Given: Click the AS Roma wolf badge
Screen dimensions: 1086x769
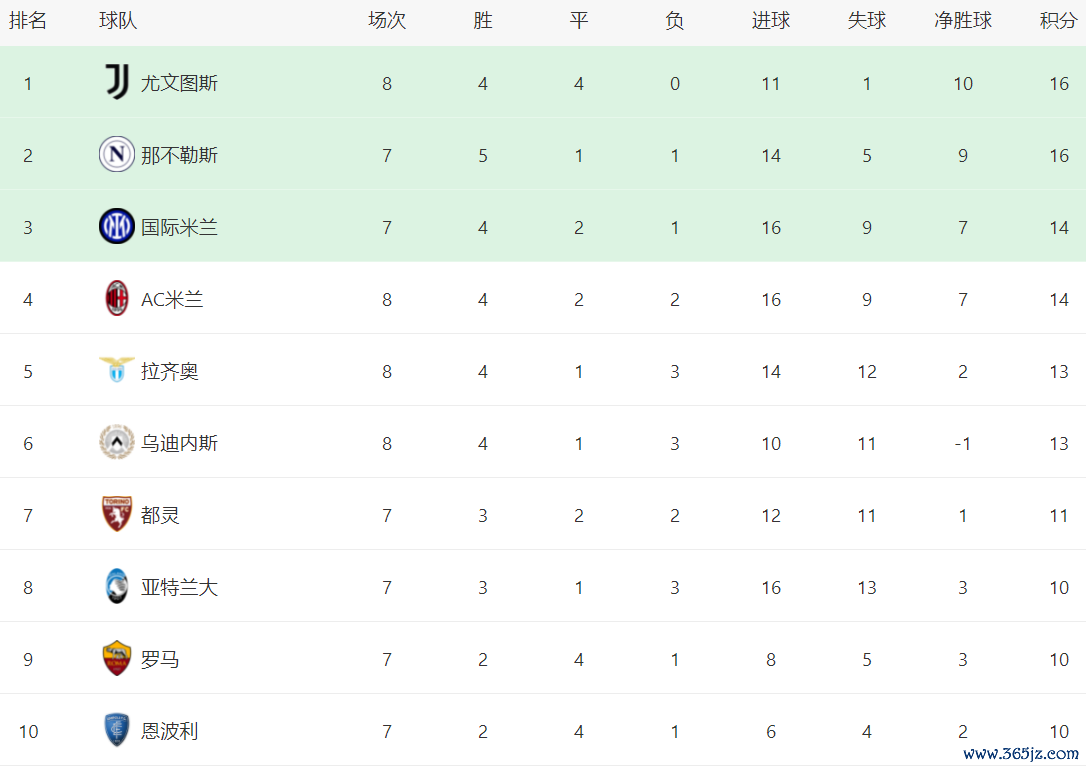Looking at the screenshot, I should [116, 658].
